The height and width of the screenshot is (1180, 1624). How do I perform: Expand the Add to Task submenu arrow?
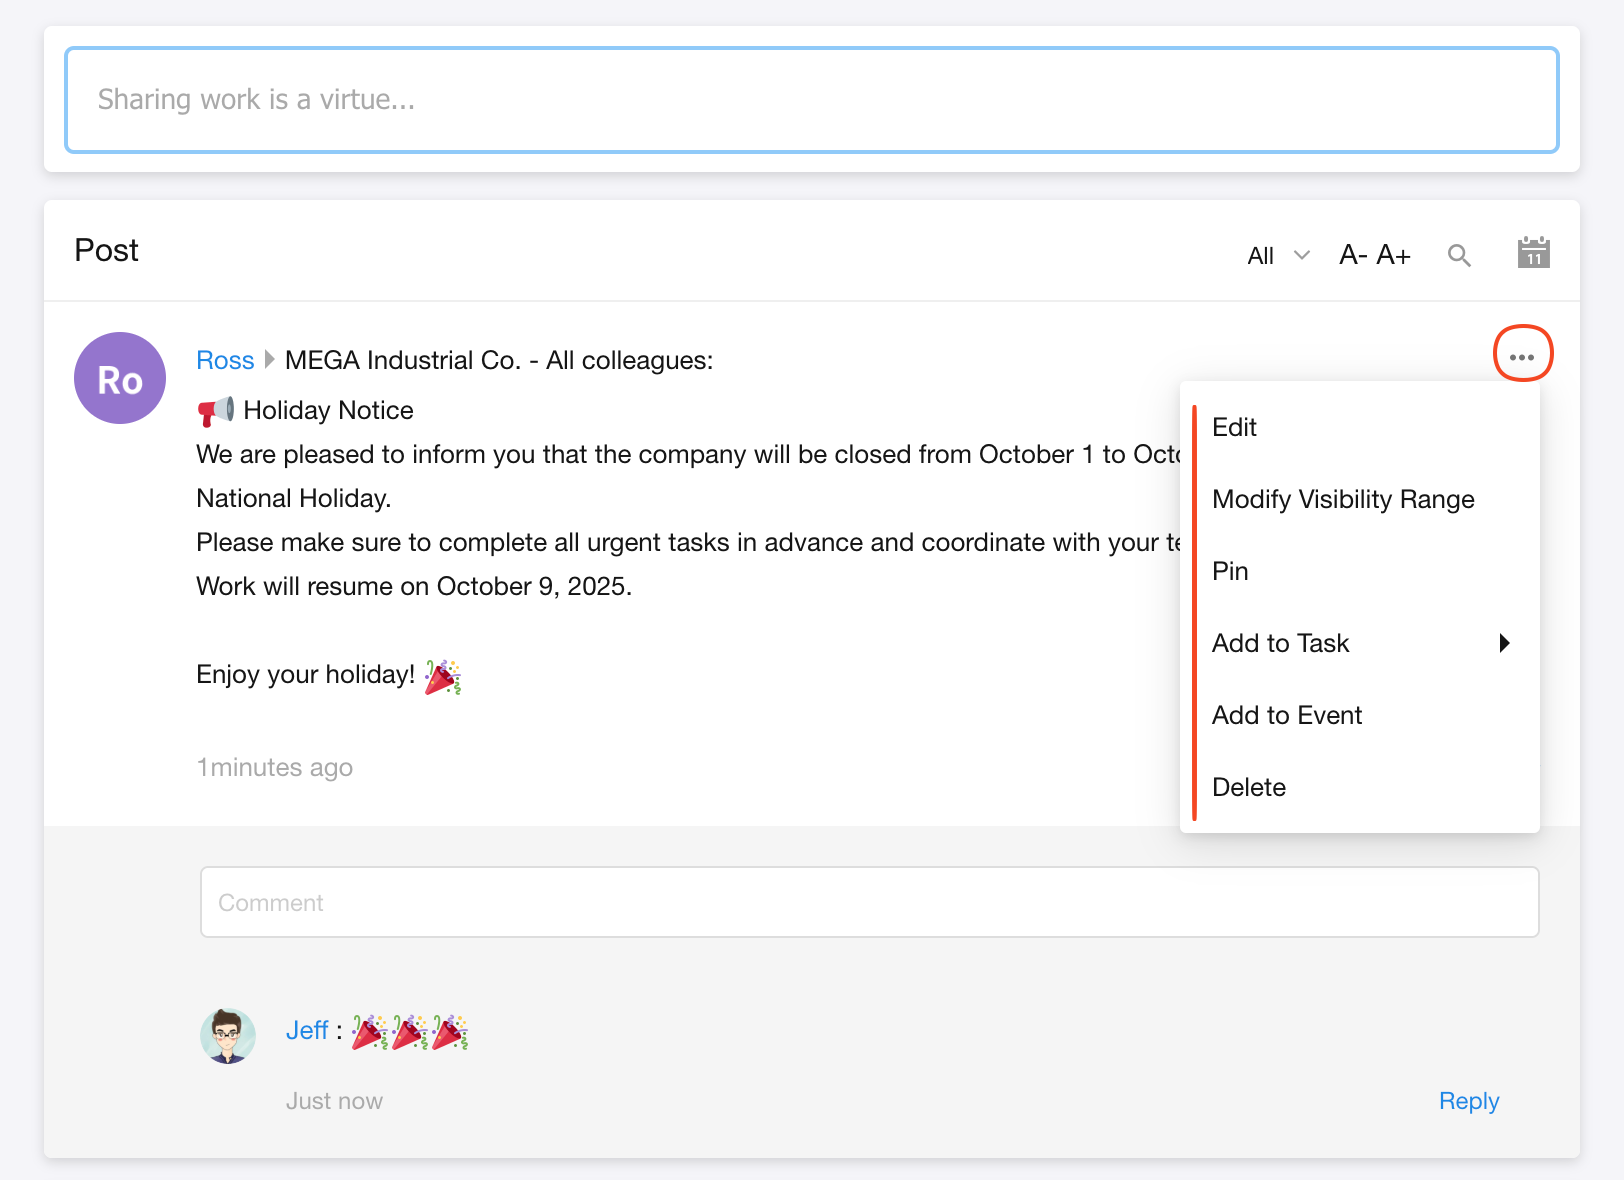[1504, 643]
